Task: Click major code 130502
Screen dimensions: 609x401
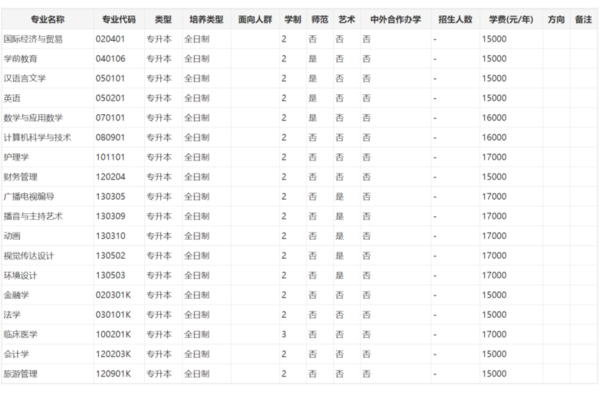Action: (111, 256)
